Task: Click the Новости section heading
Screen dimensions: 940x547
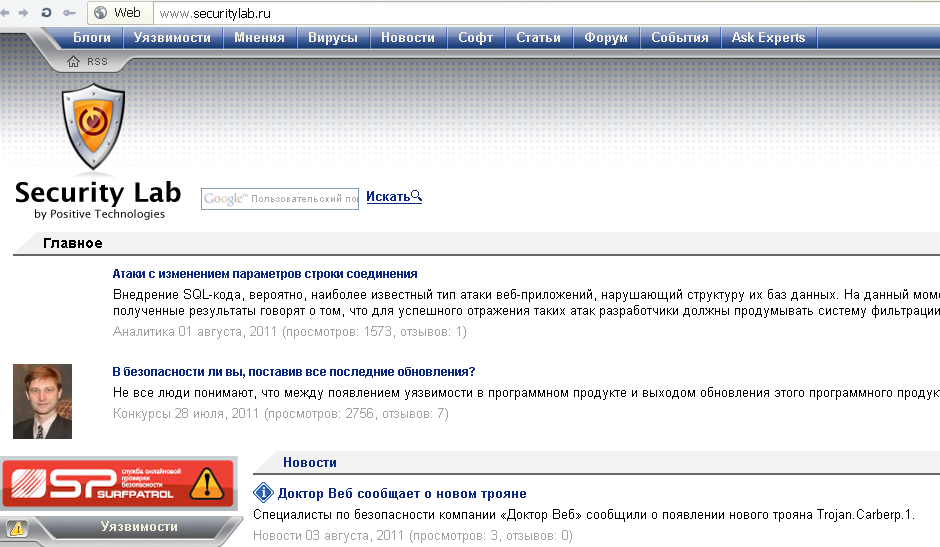Action: point(310,462)
